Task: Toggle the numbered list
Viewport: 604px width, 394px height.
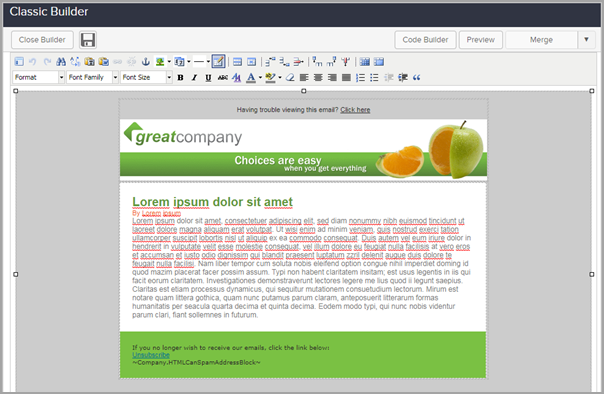Action: coord(360,78)
